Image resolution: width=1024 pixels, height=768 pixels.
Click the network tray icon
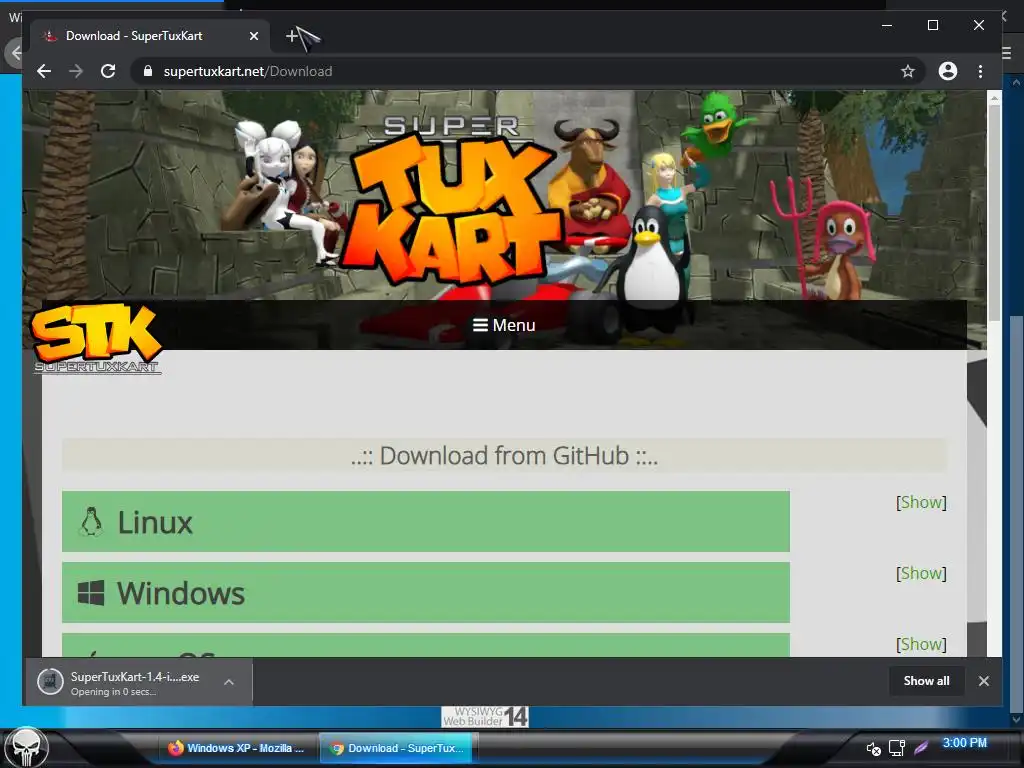coord(897,748)
